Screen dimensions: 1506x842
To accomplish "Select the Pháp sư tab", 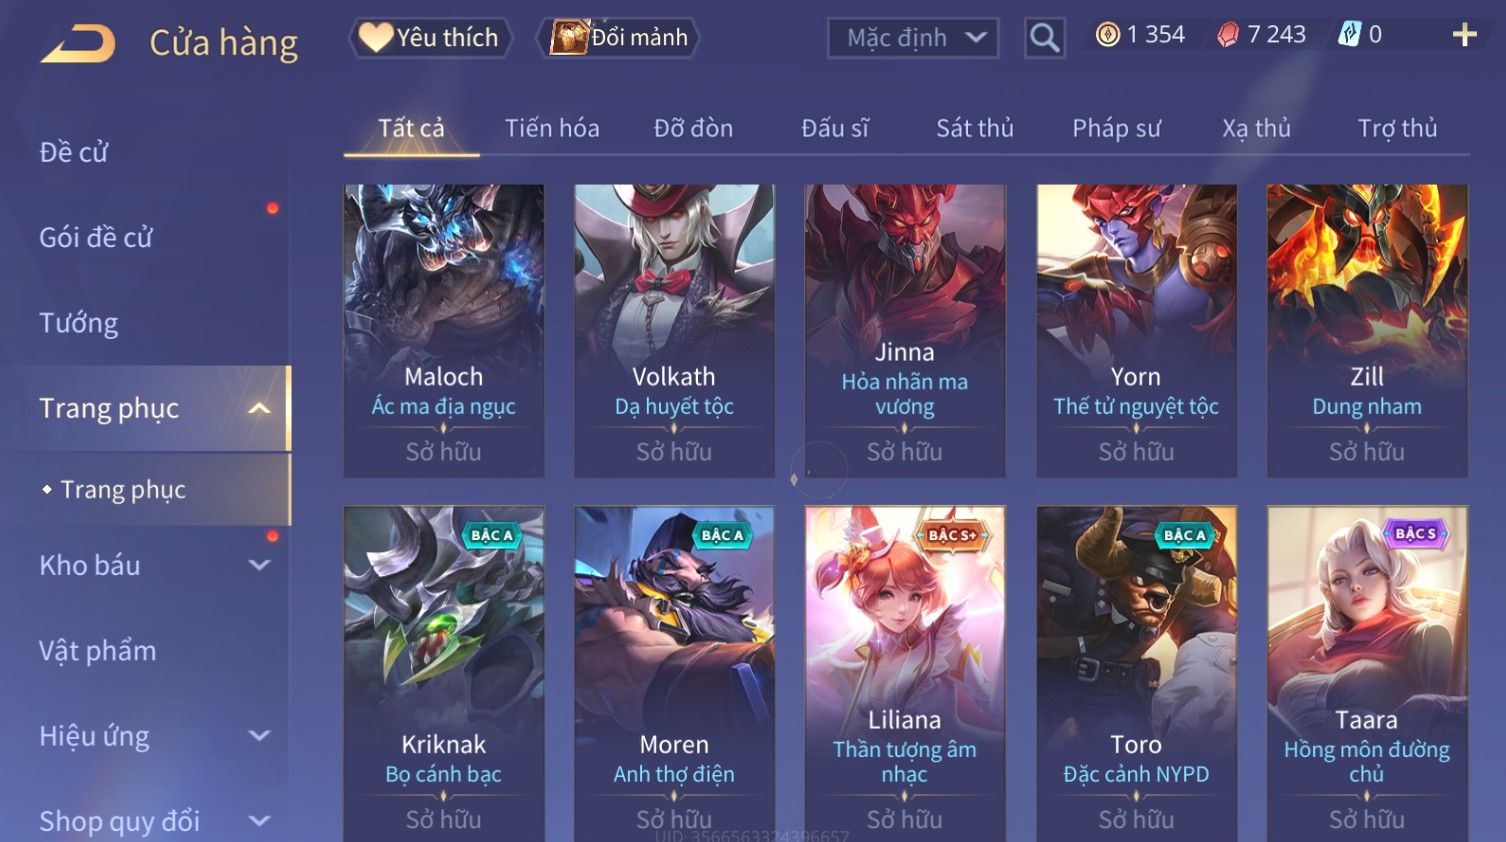I will click(1116, 128).
